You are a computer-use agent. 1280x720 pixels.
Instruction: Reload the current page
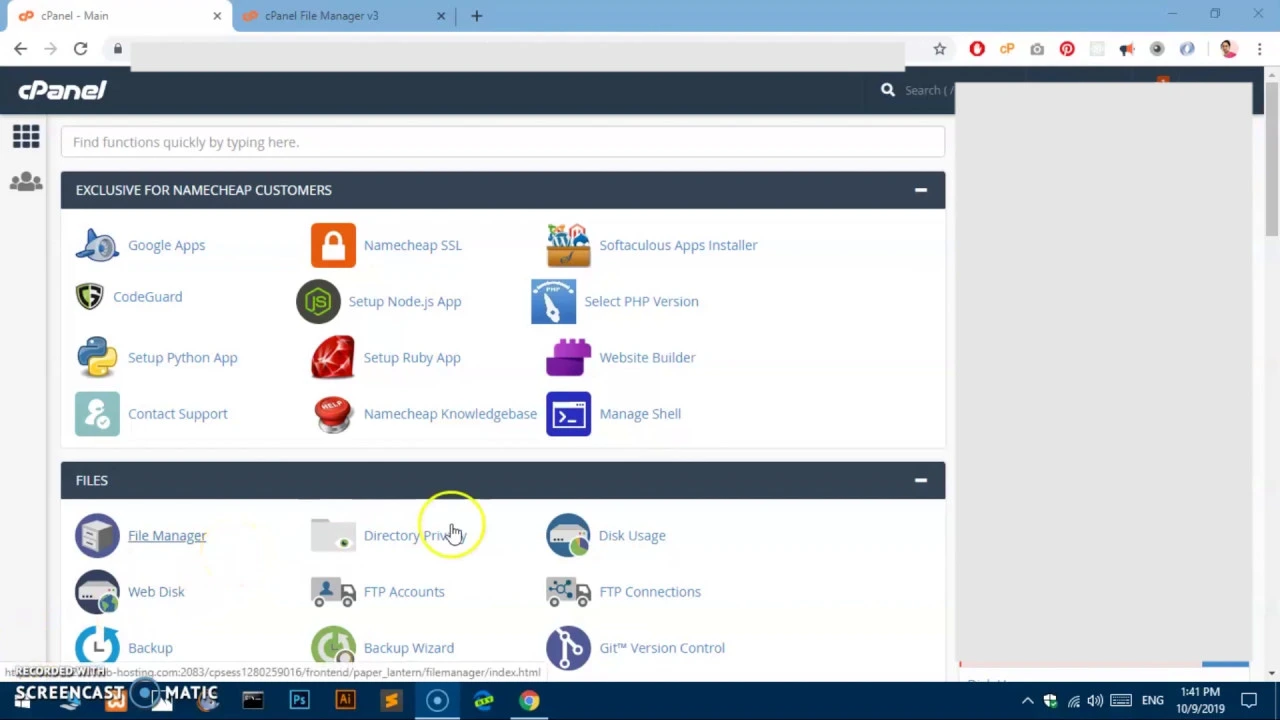tap(81, 48)
